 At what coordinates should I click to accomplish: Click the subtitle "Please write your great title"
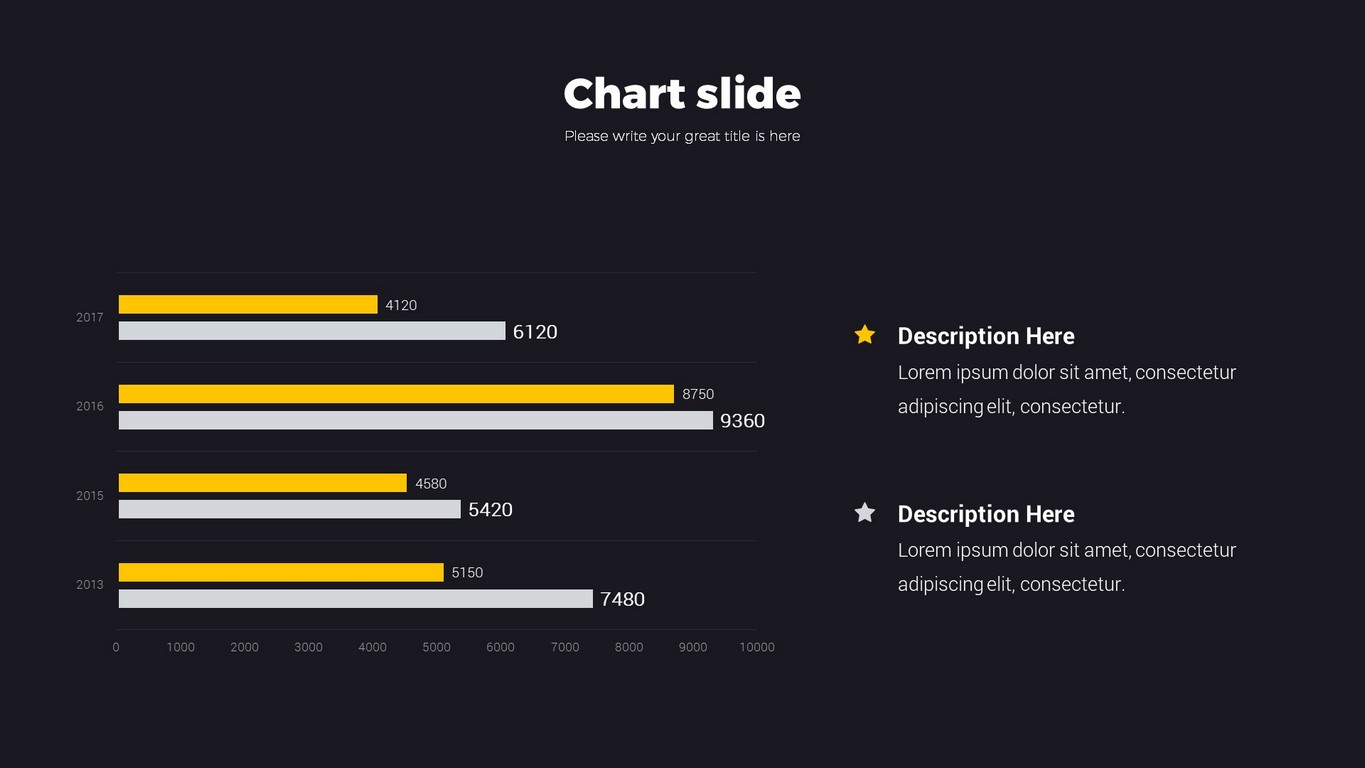(x=682, y=136)
